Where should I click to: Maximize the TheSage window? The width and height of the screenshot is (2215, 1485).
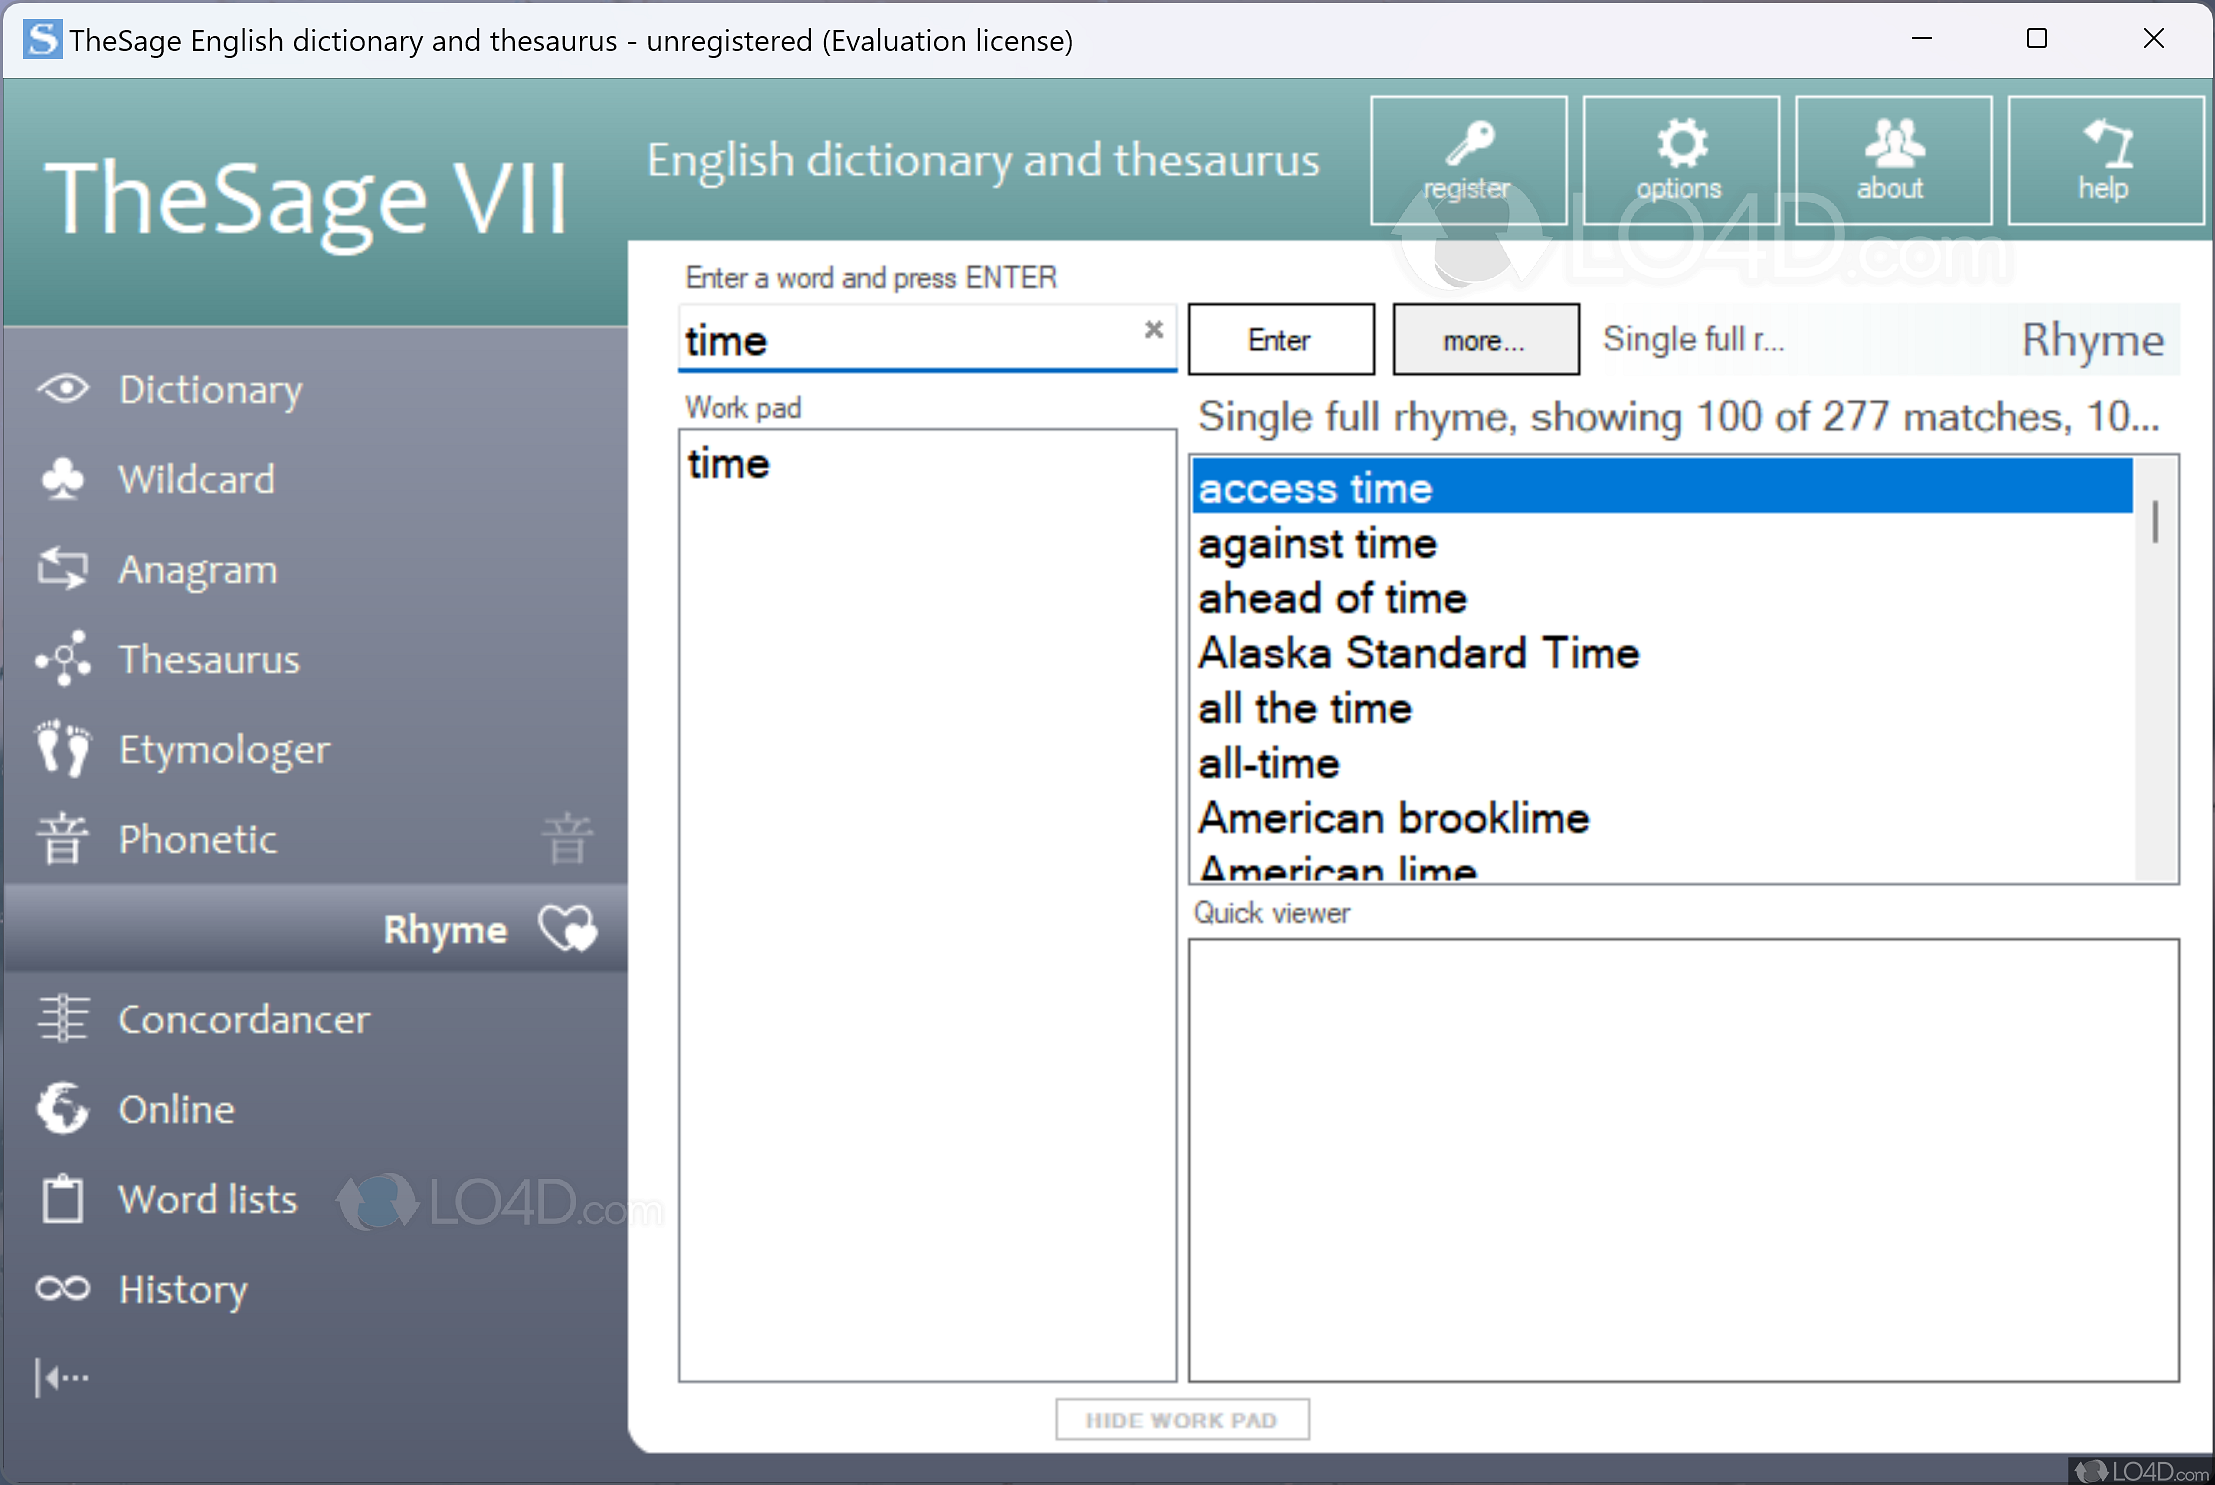point(2036,39)
